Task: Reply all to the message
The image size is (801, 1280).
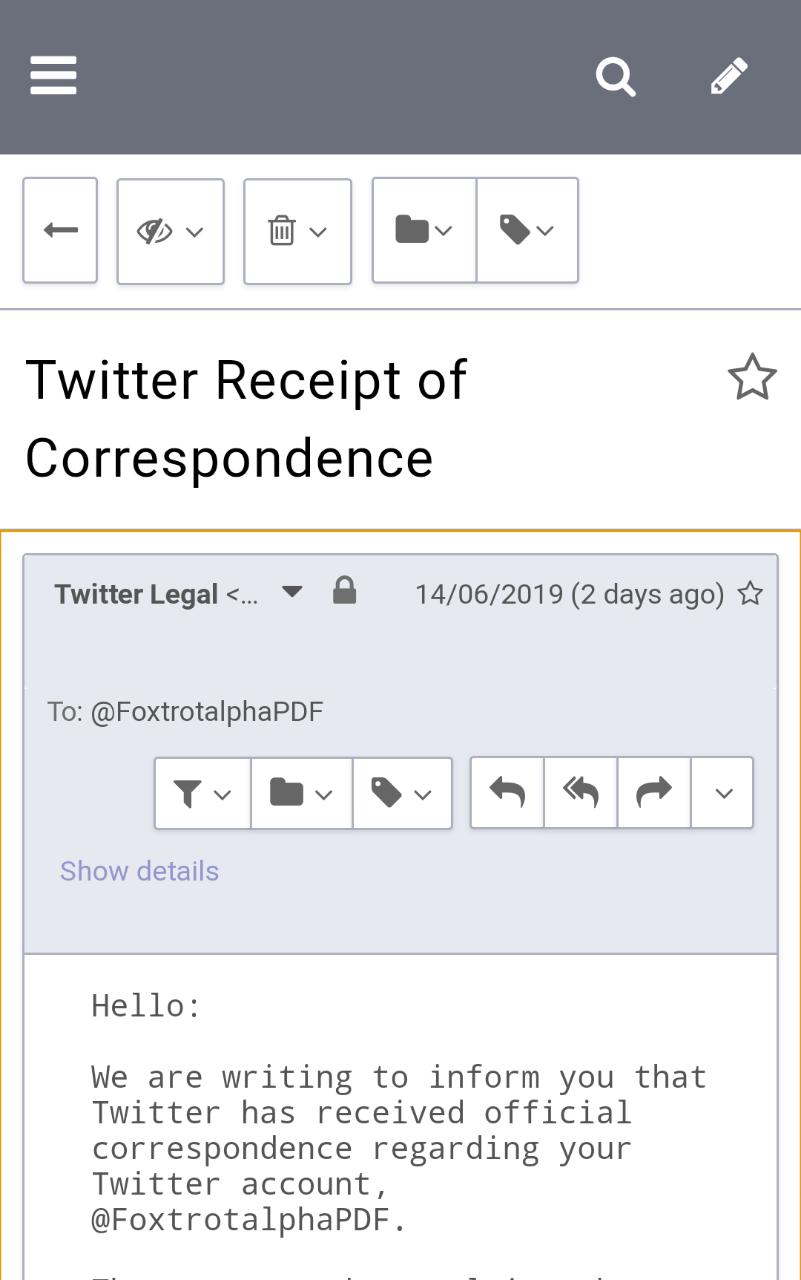Action: [581, 793]
